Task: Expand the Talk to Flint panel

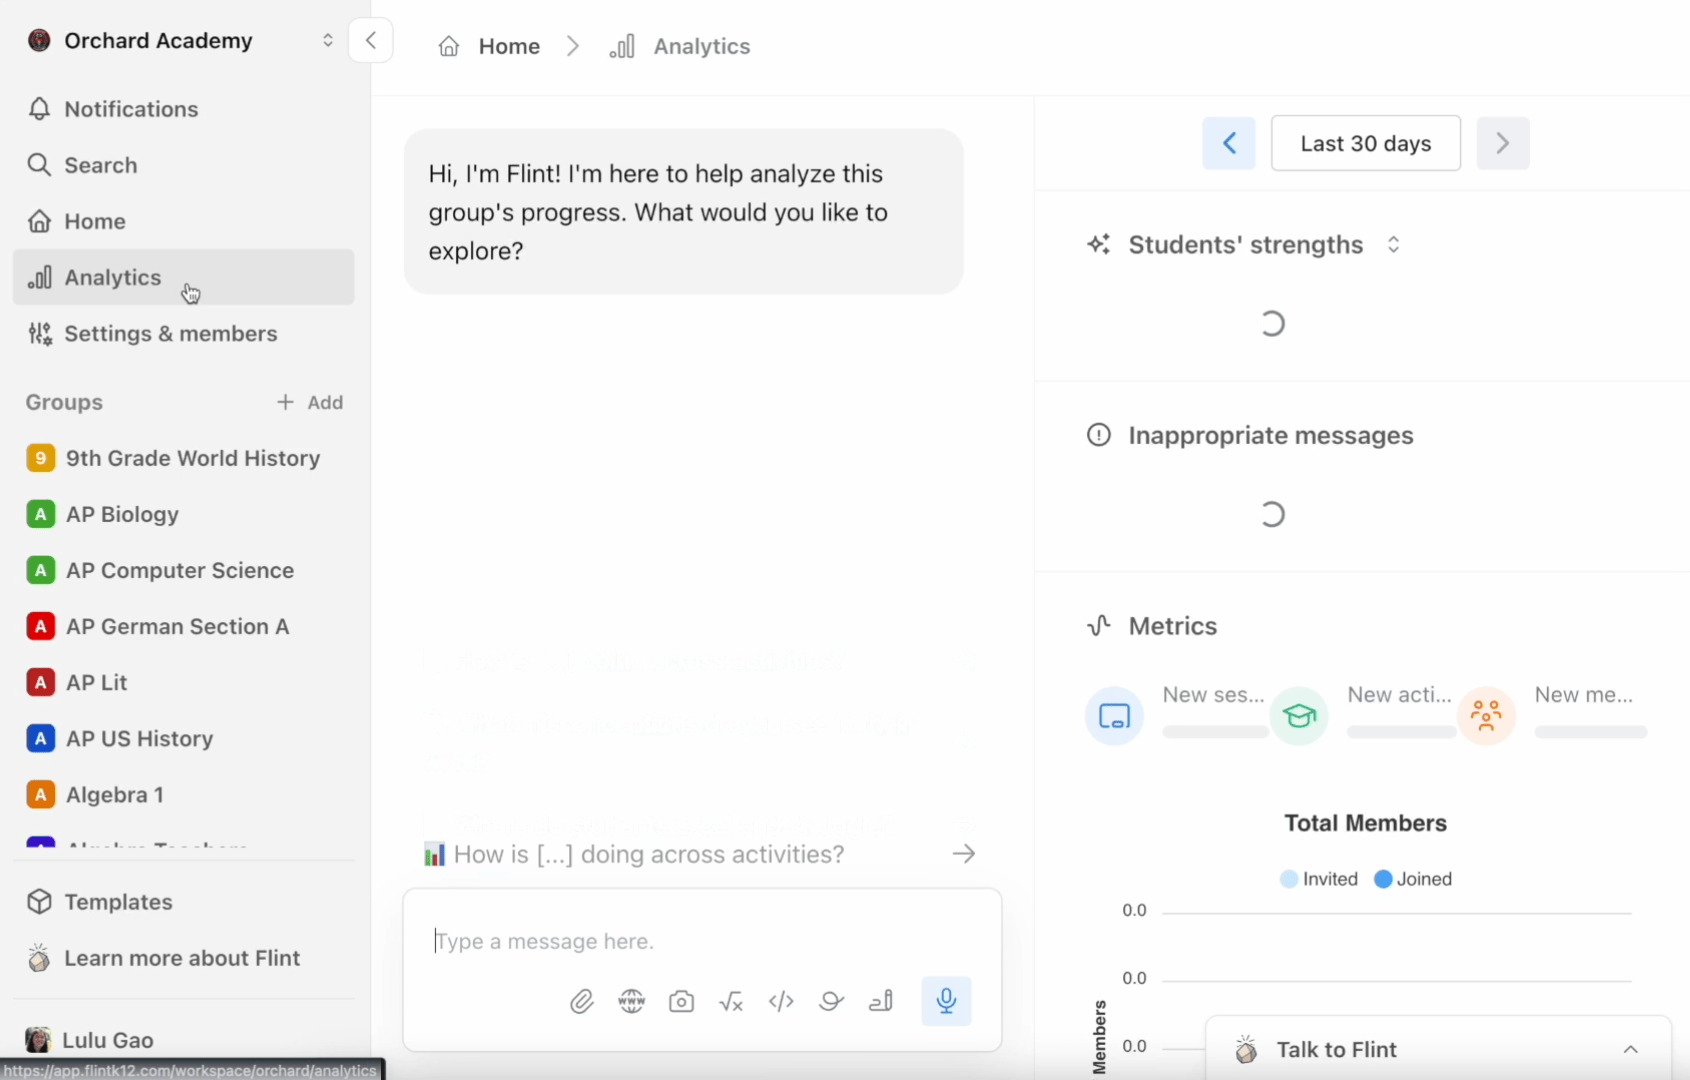Action: [x=1438, y=1049]
